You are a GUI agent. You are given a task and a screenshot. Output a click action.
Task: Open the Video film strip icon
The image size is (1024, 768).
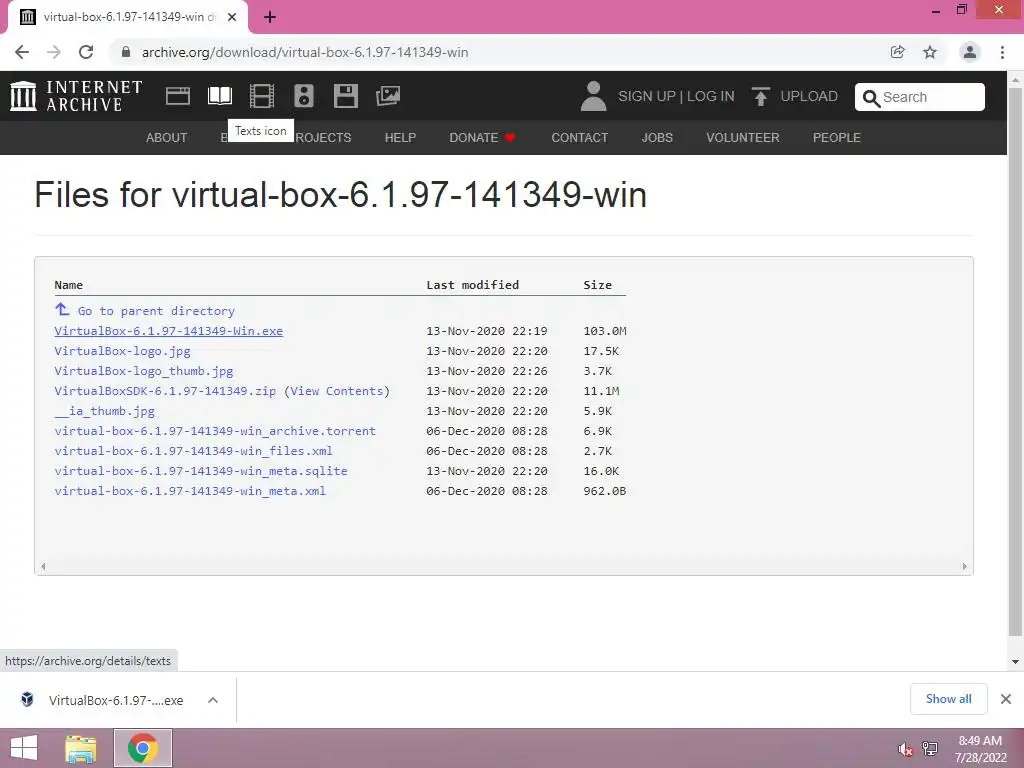(x=262, y=96)
